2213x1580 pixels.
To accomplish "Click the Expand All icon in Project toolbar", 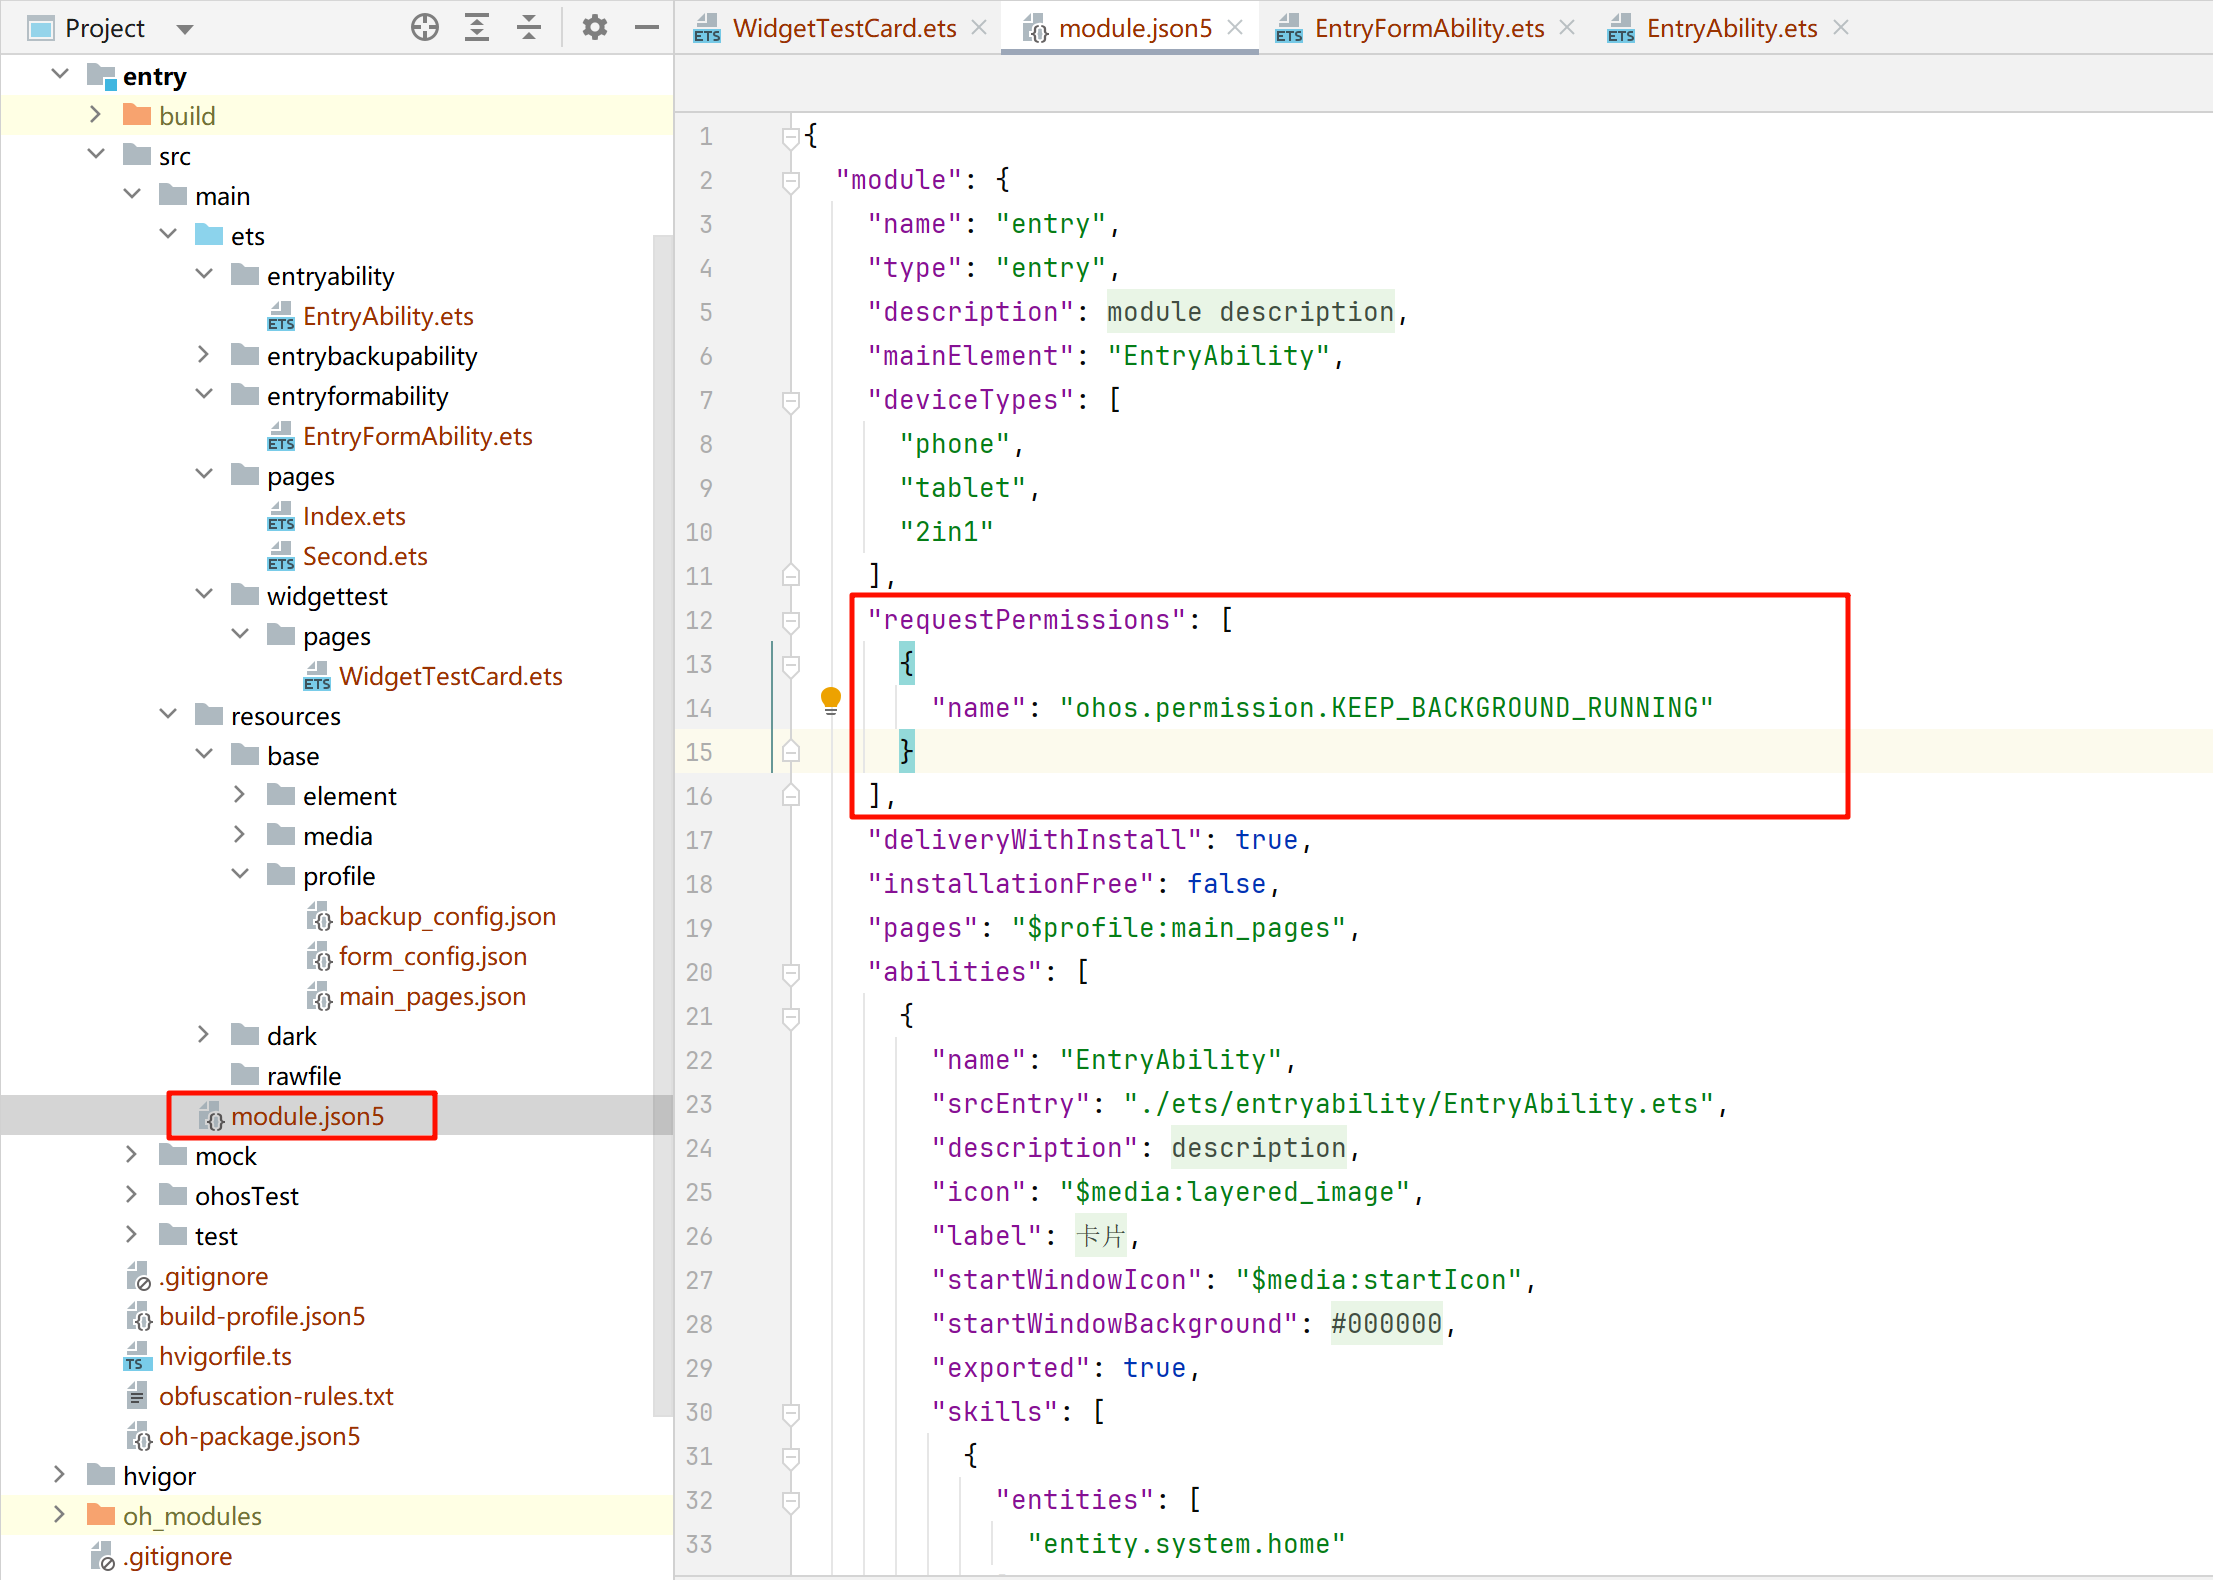I will pyautogui.click(x=477, y=28).
